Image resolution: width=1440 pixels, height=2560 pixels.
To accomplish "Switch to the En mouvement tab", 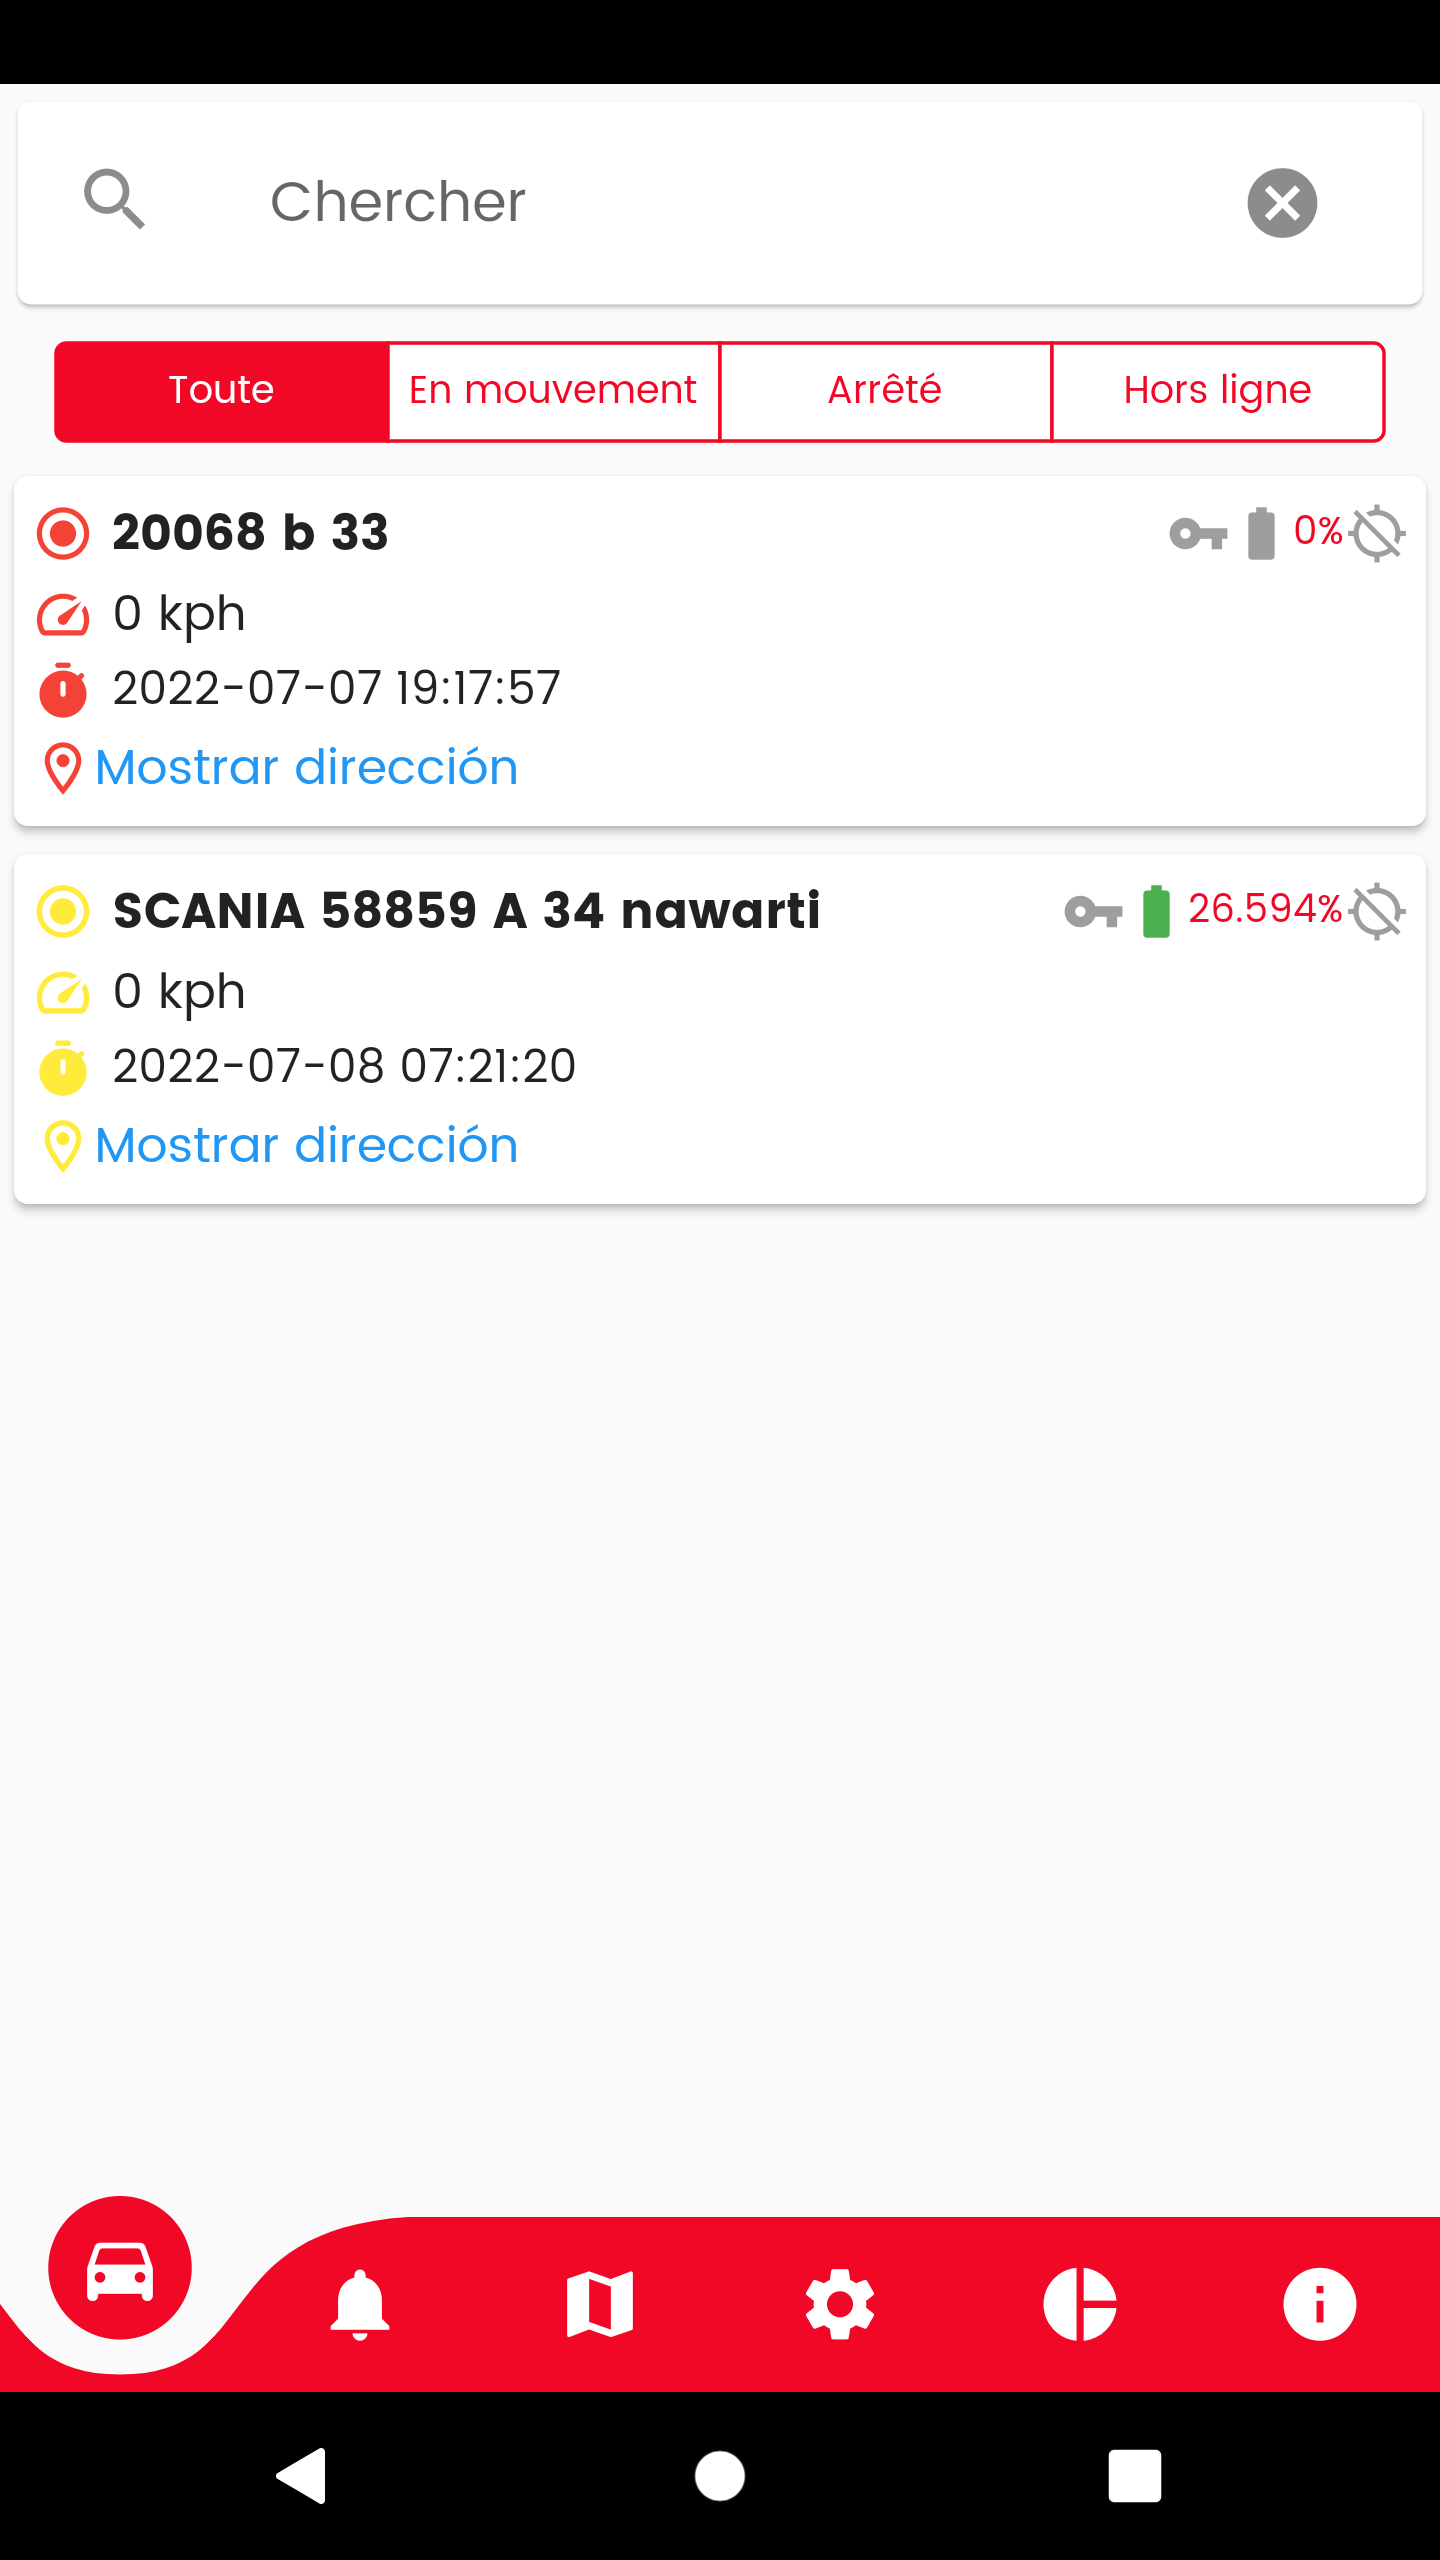I will (554, 391).
